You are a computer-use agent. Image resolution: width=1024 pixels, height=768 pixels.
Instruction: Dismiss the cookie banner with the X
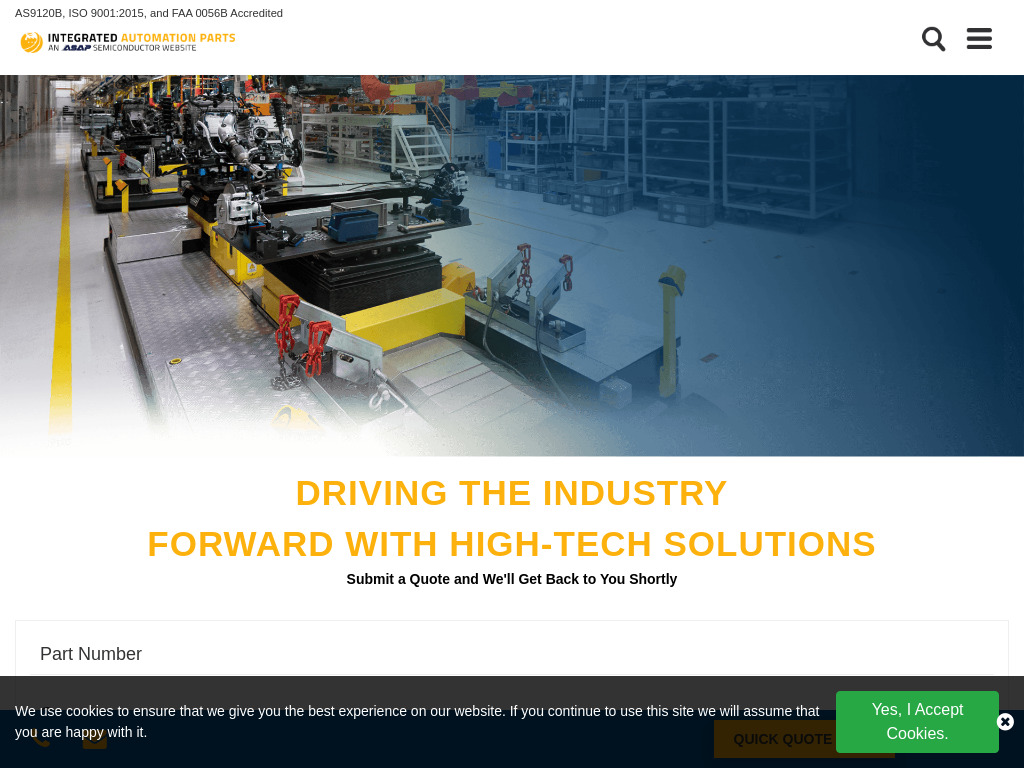[1005, 722]
